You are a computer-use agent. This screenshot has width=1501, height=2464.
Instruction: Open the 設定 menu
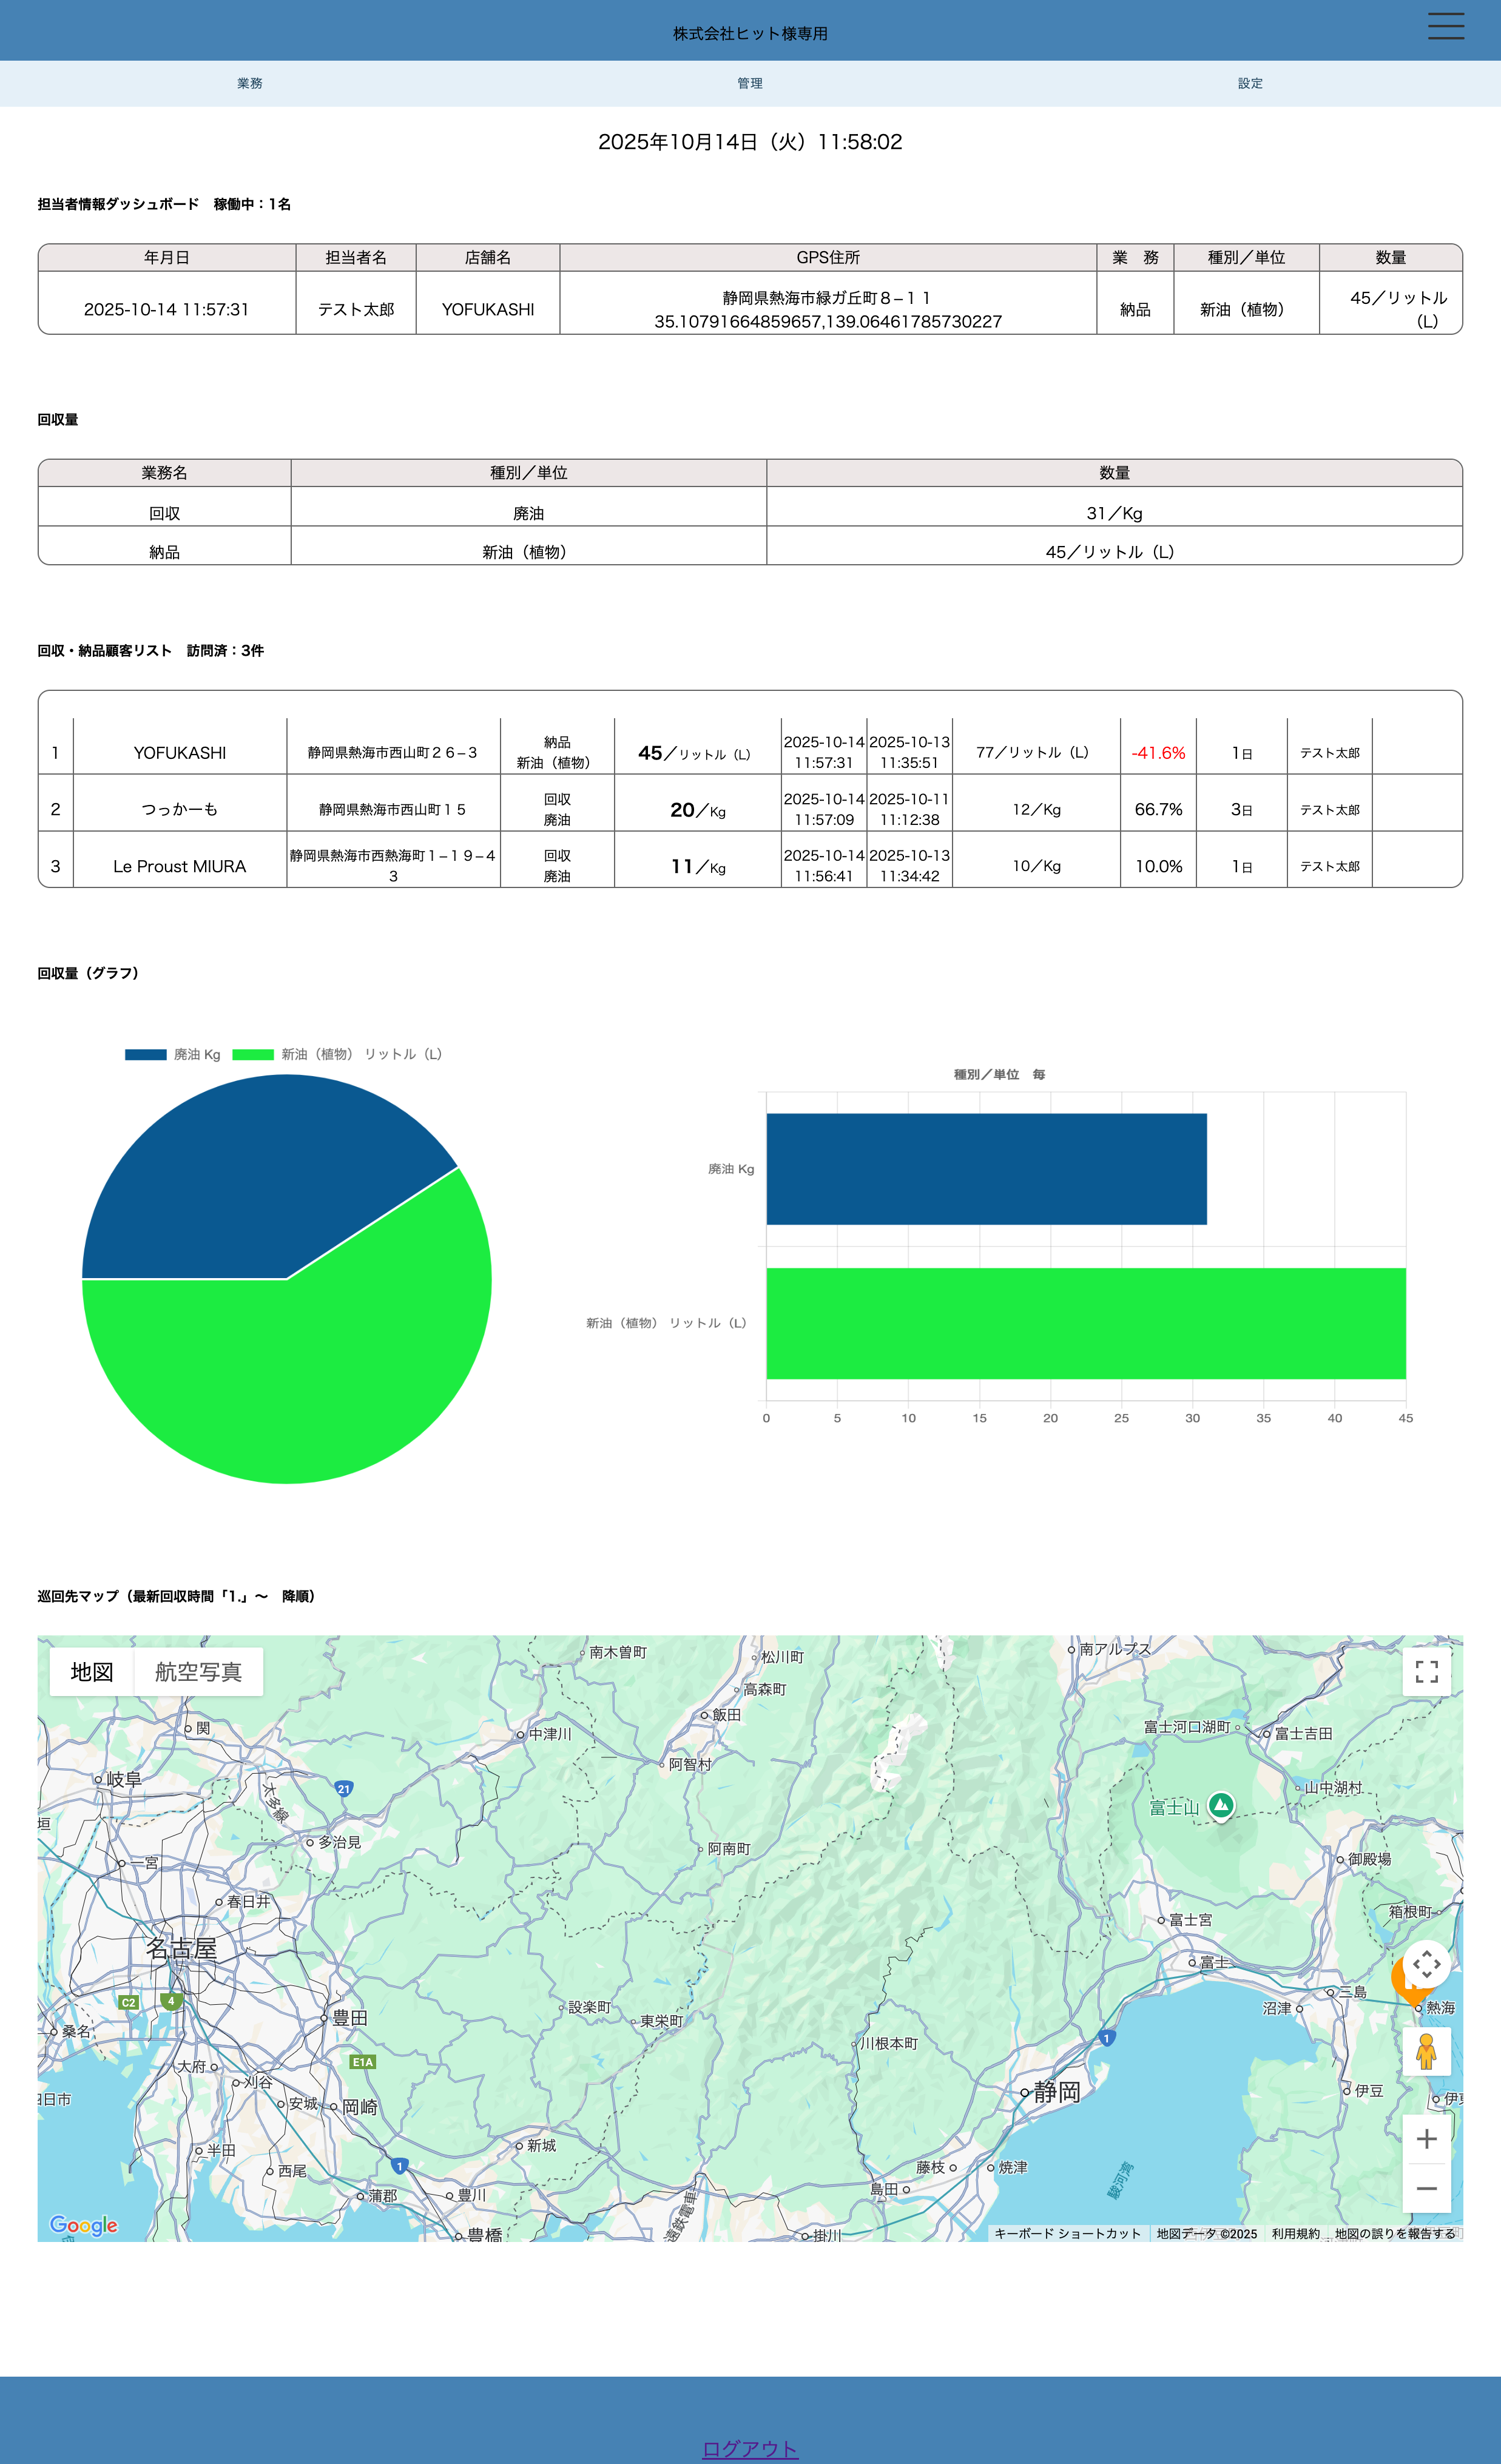point(1250,83)
